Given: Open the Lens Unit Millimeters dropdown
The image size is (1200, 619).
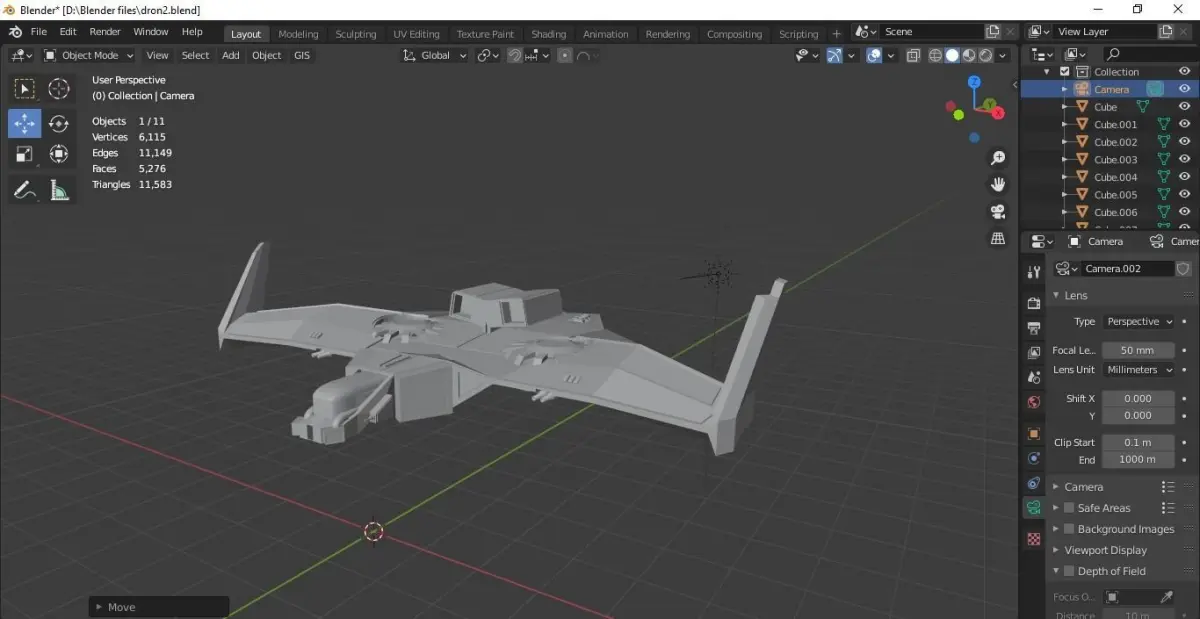Looking at the screenshot, I should pyautogui.click(x=1139, y=370).
